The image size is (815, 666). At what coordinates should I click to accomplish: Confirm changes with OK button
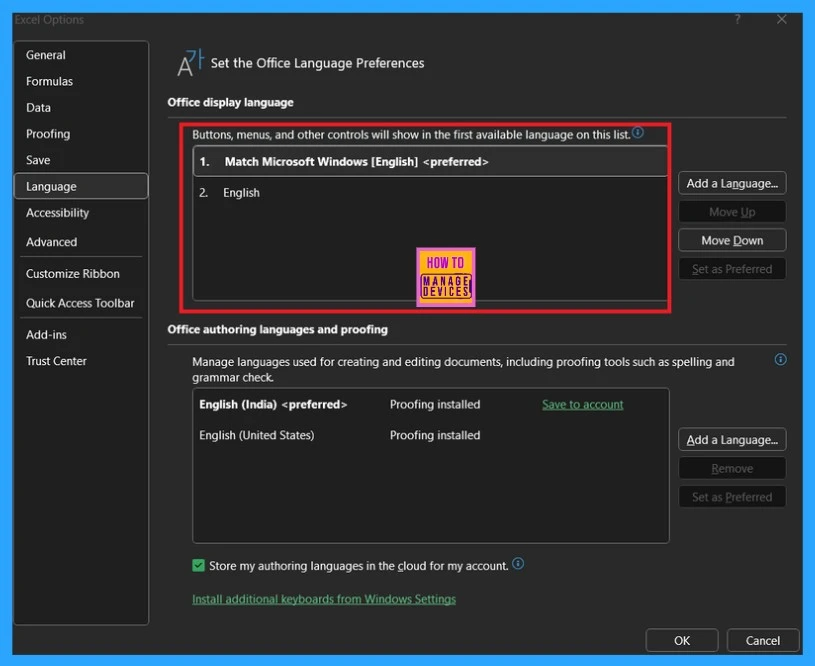(681, 641)
